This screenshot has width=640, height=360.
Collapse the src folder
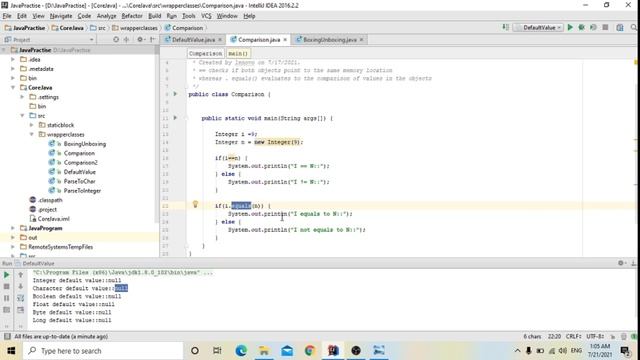(x=22, y=116)
